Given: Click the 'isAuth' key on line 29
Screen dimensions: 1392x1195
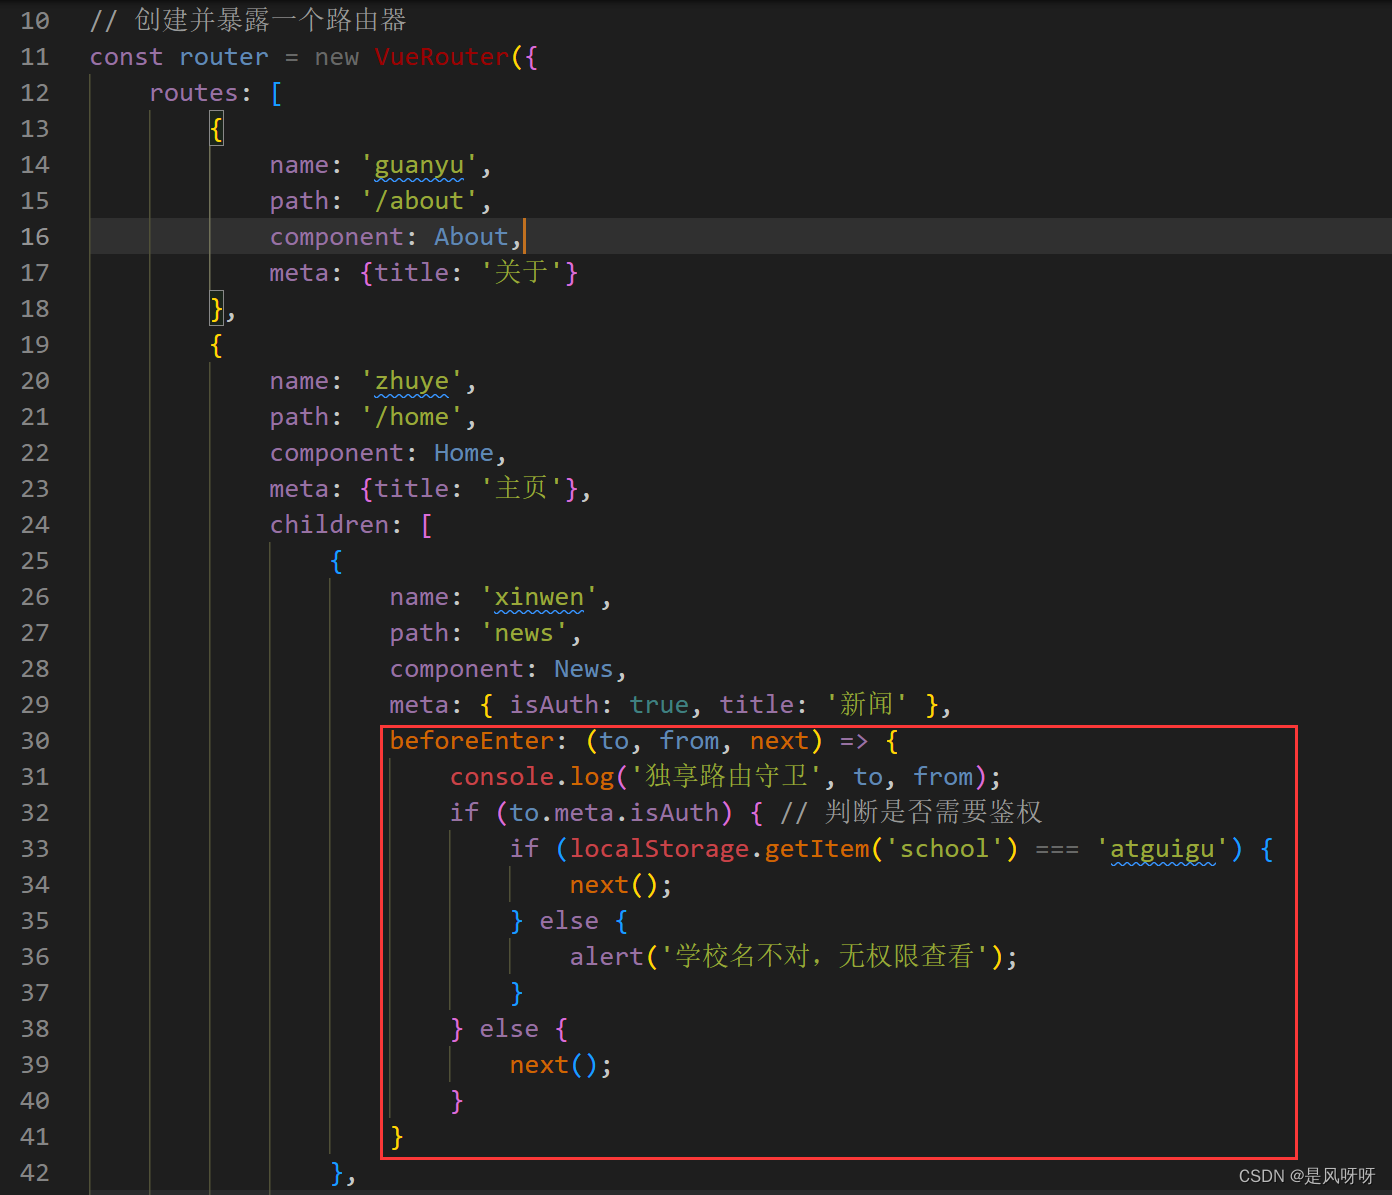Looking at the screenshot, I should coord(554,705).
